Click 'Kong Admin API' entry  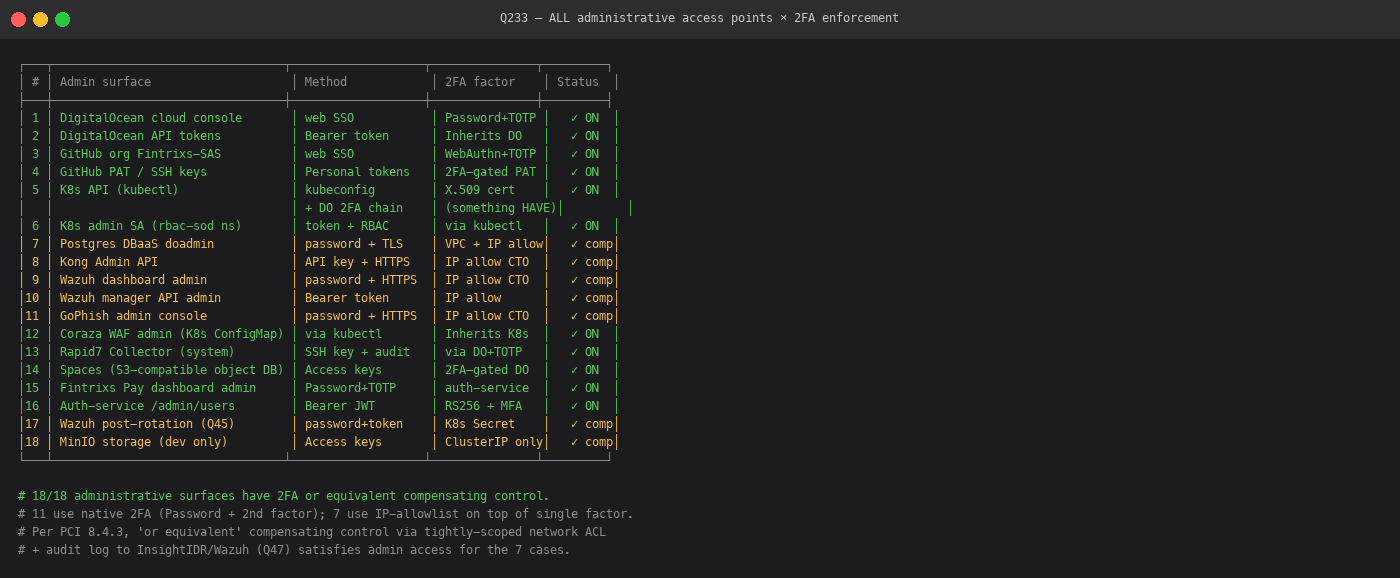point(109,262)
